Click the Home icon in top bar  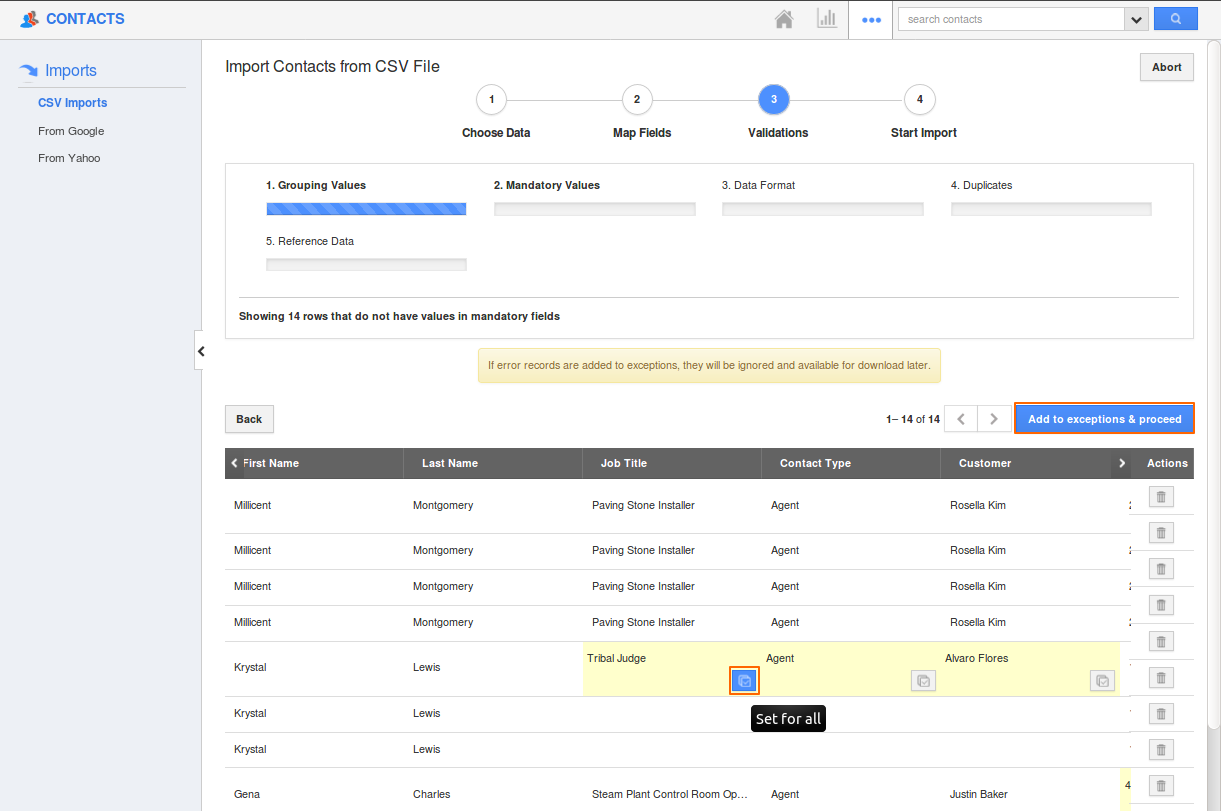point(784,19)
